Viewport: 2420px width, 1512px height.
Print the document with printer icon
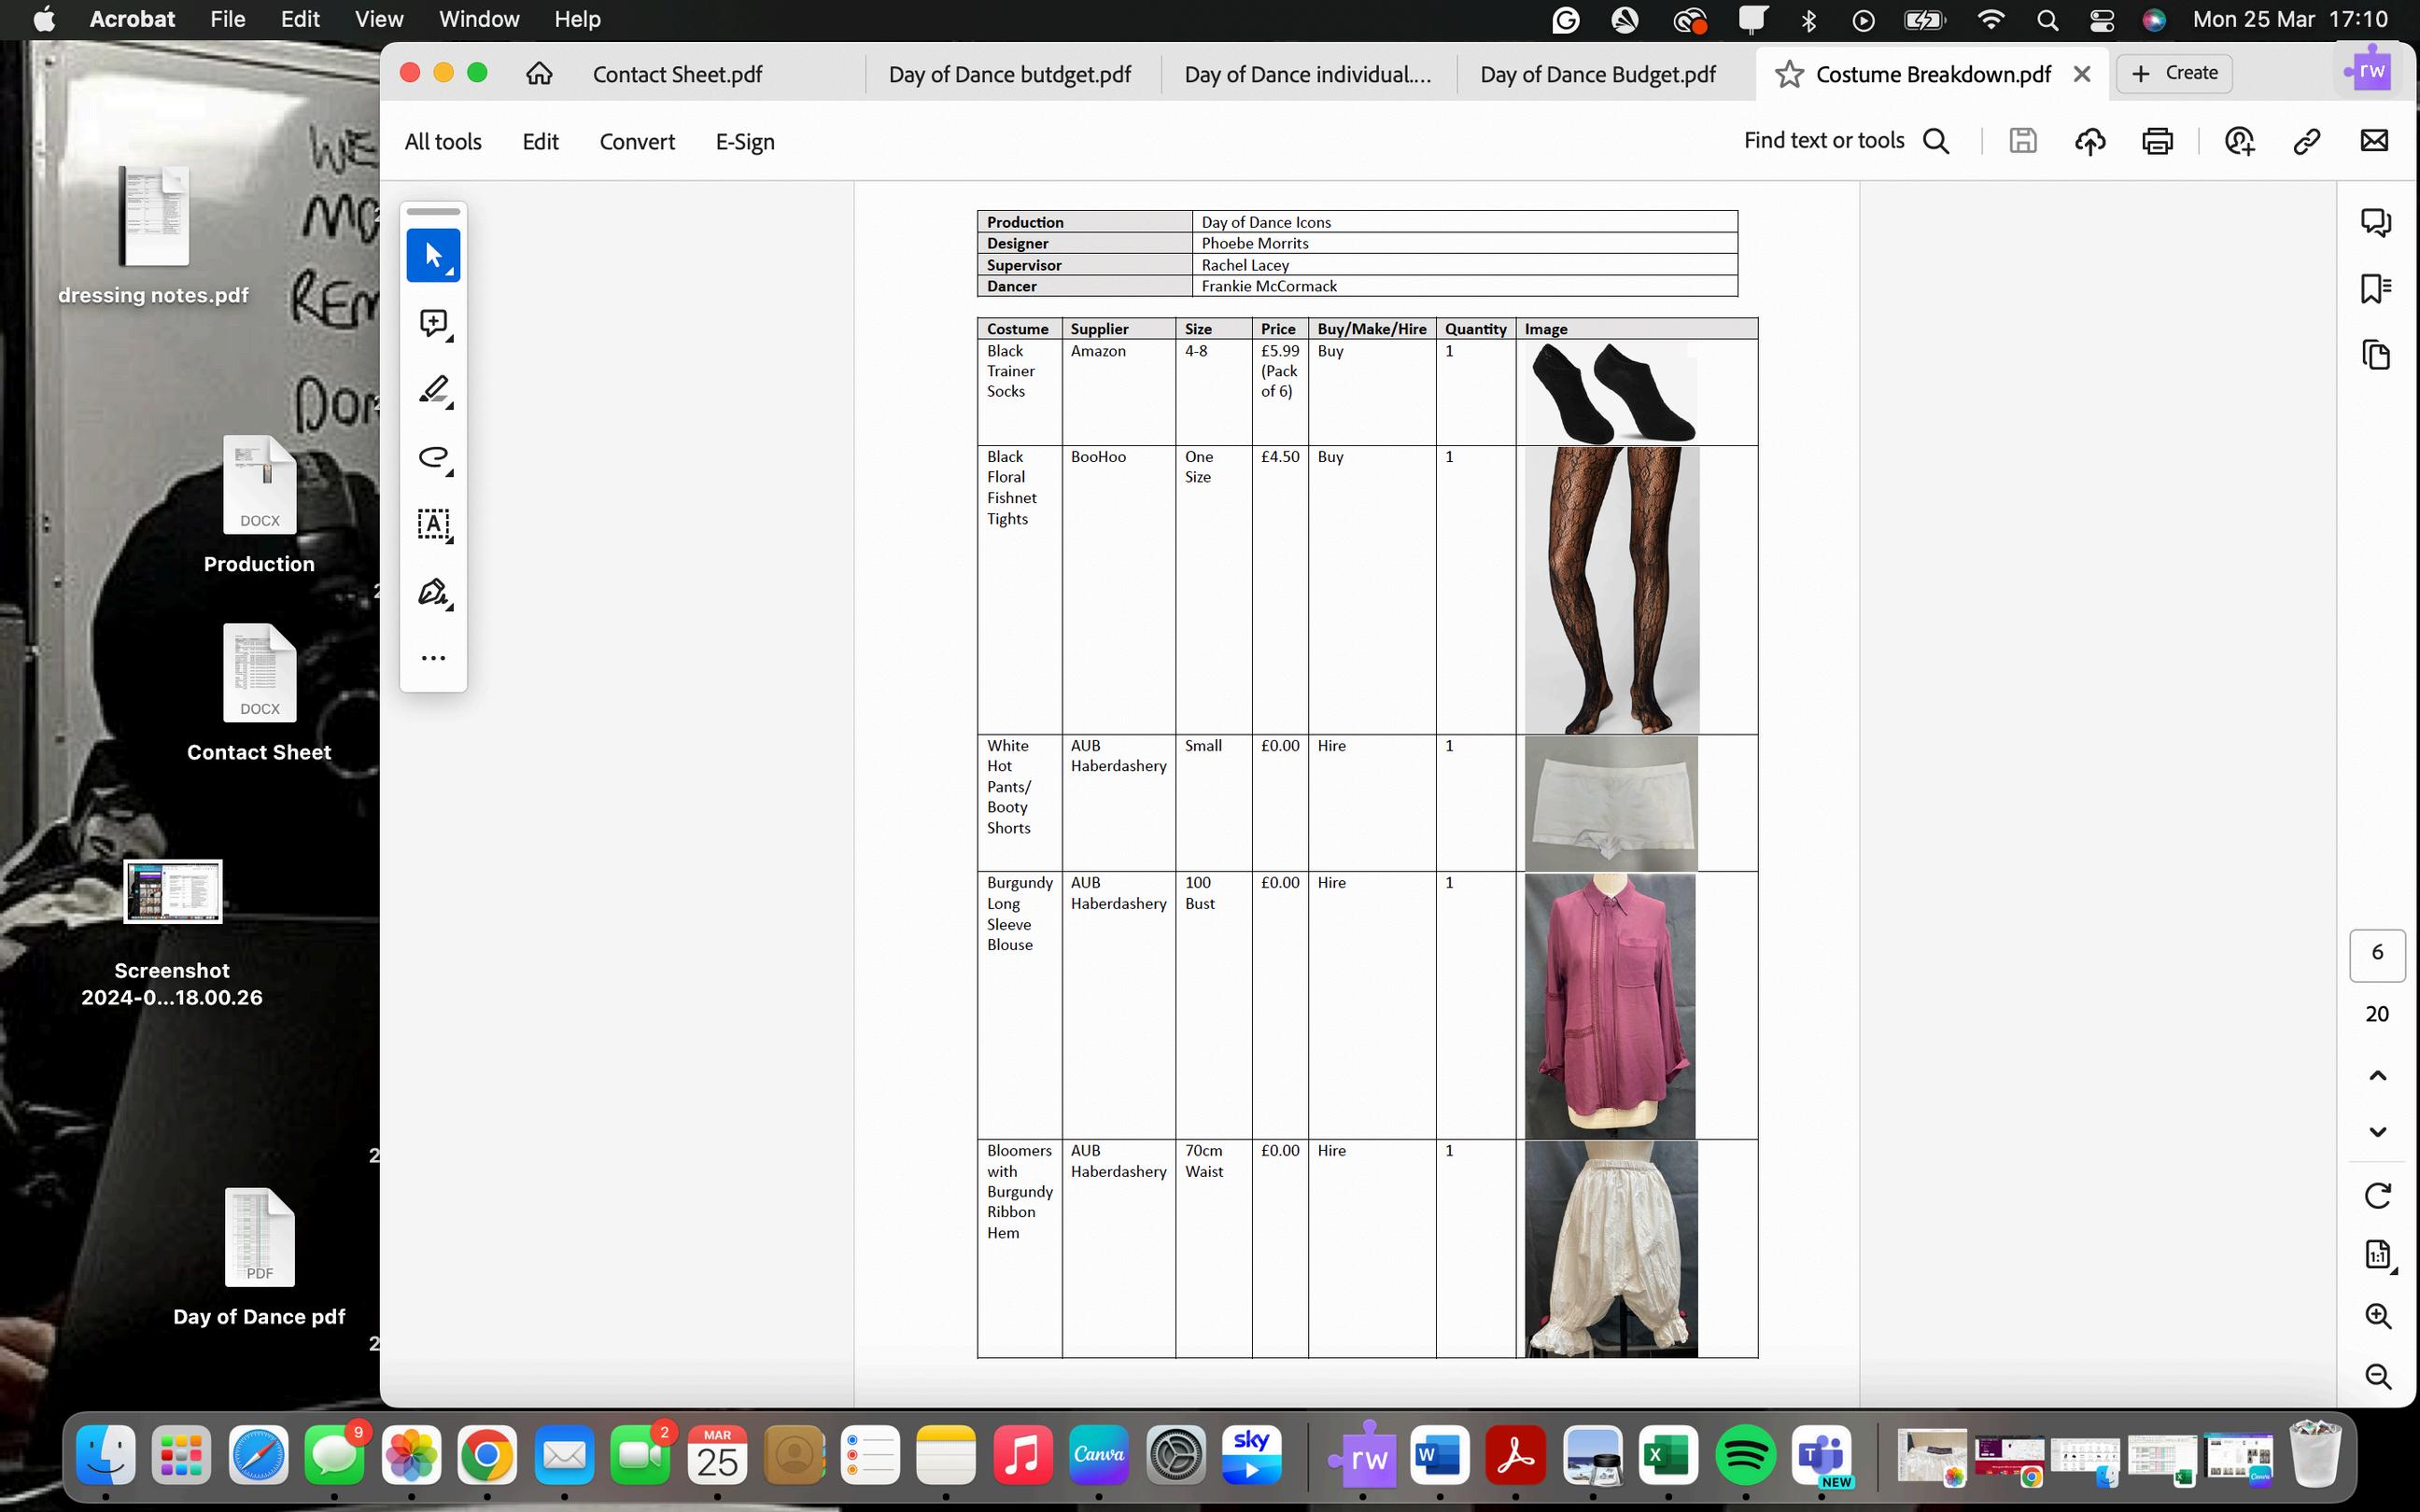2157,141
